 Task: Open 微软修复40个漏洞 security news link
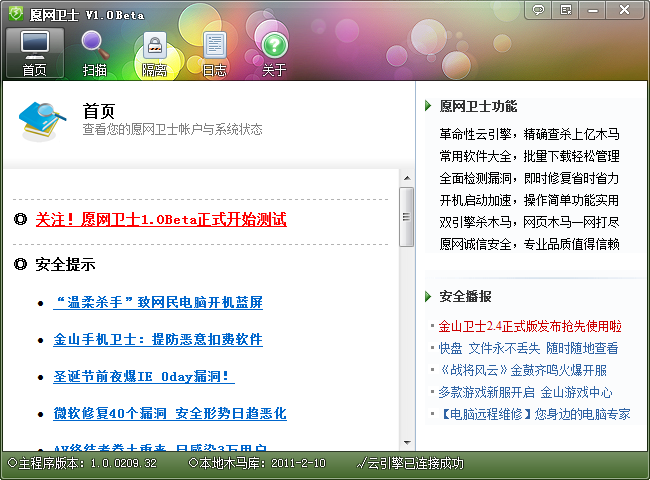click(170, 413)
